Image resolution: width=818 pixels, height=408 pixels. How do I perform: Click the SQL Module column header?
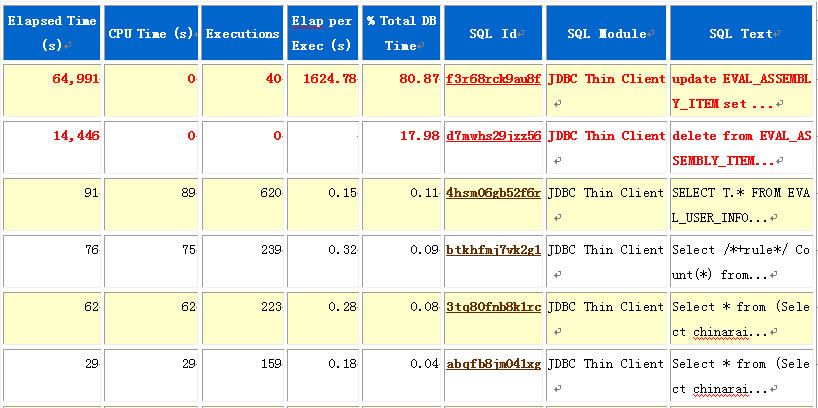click(606, 33)
